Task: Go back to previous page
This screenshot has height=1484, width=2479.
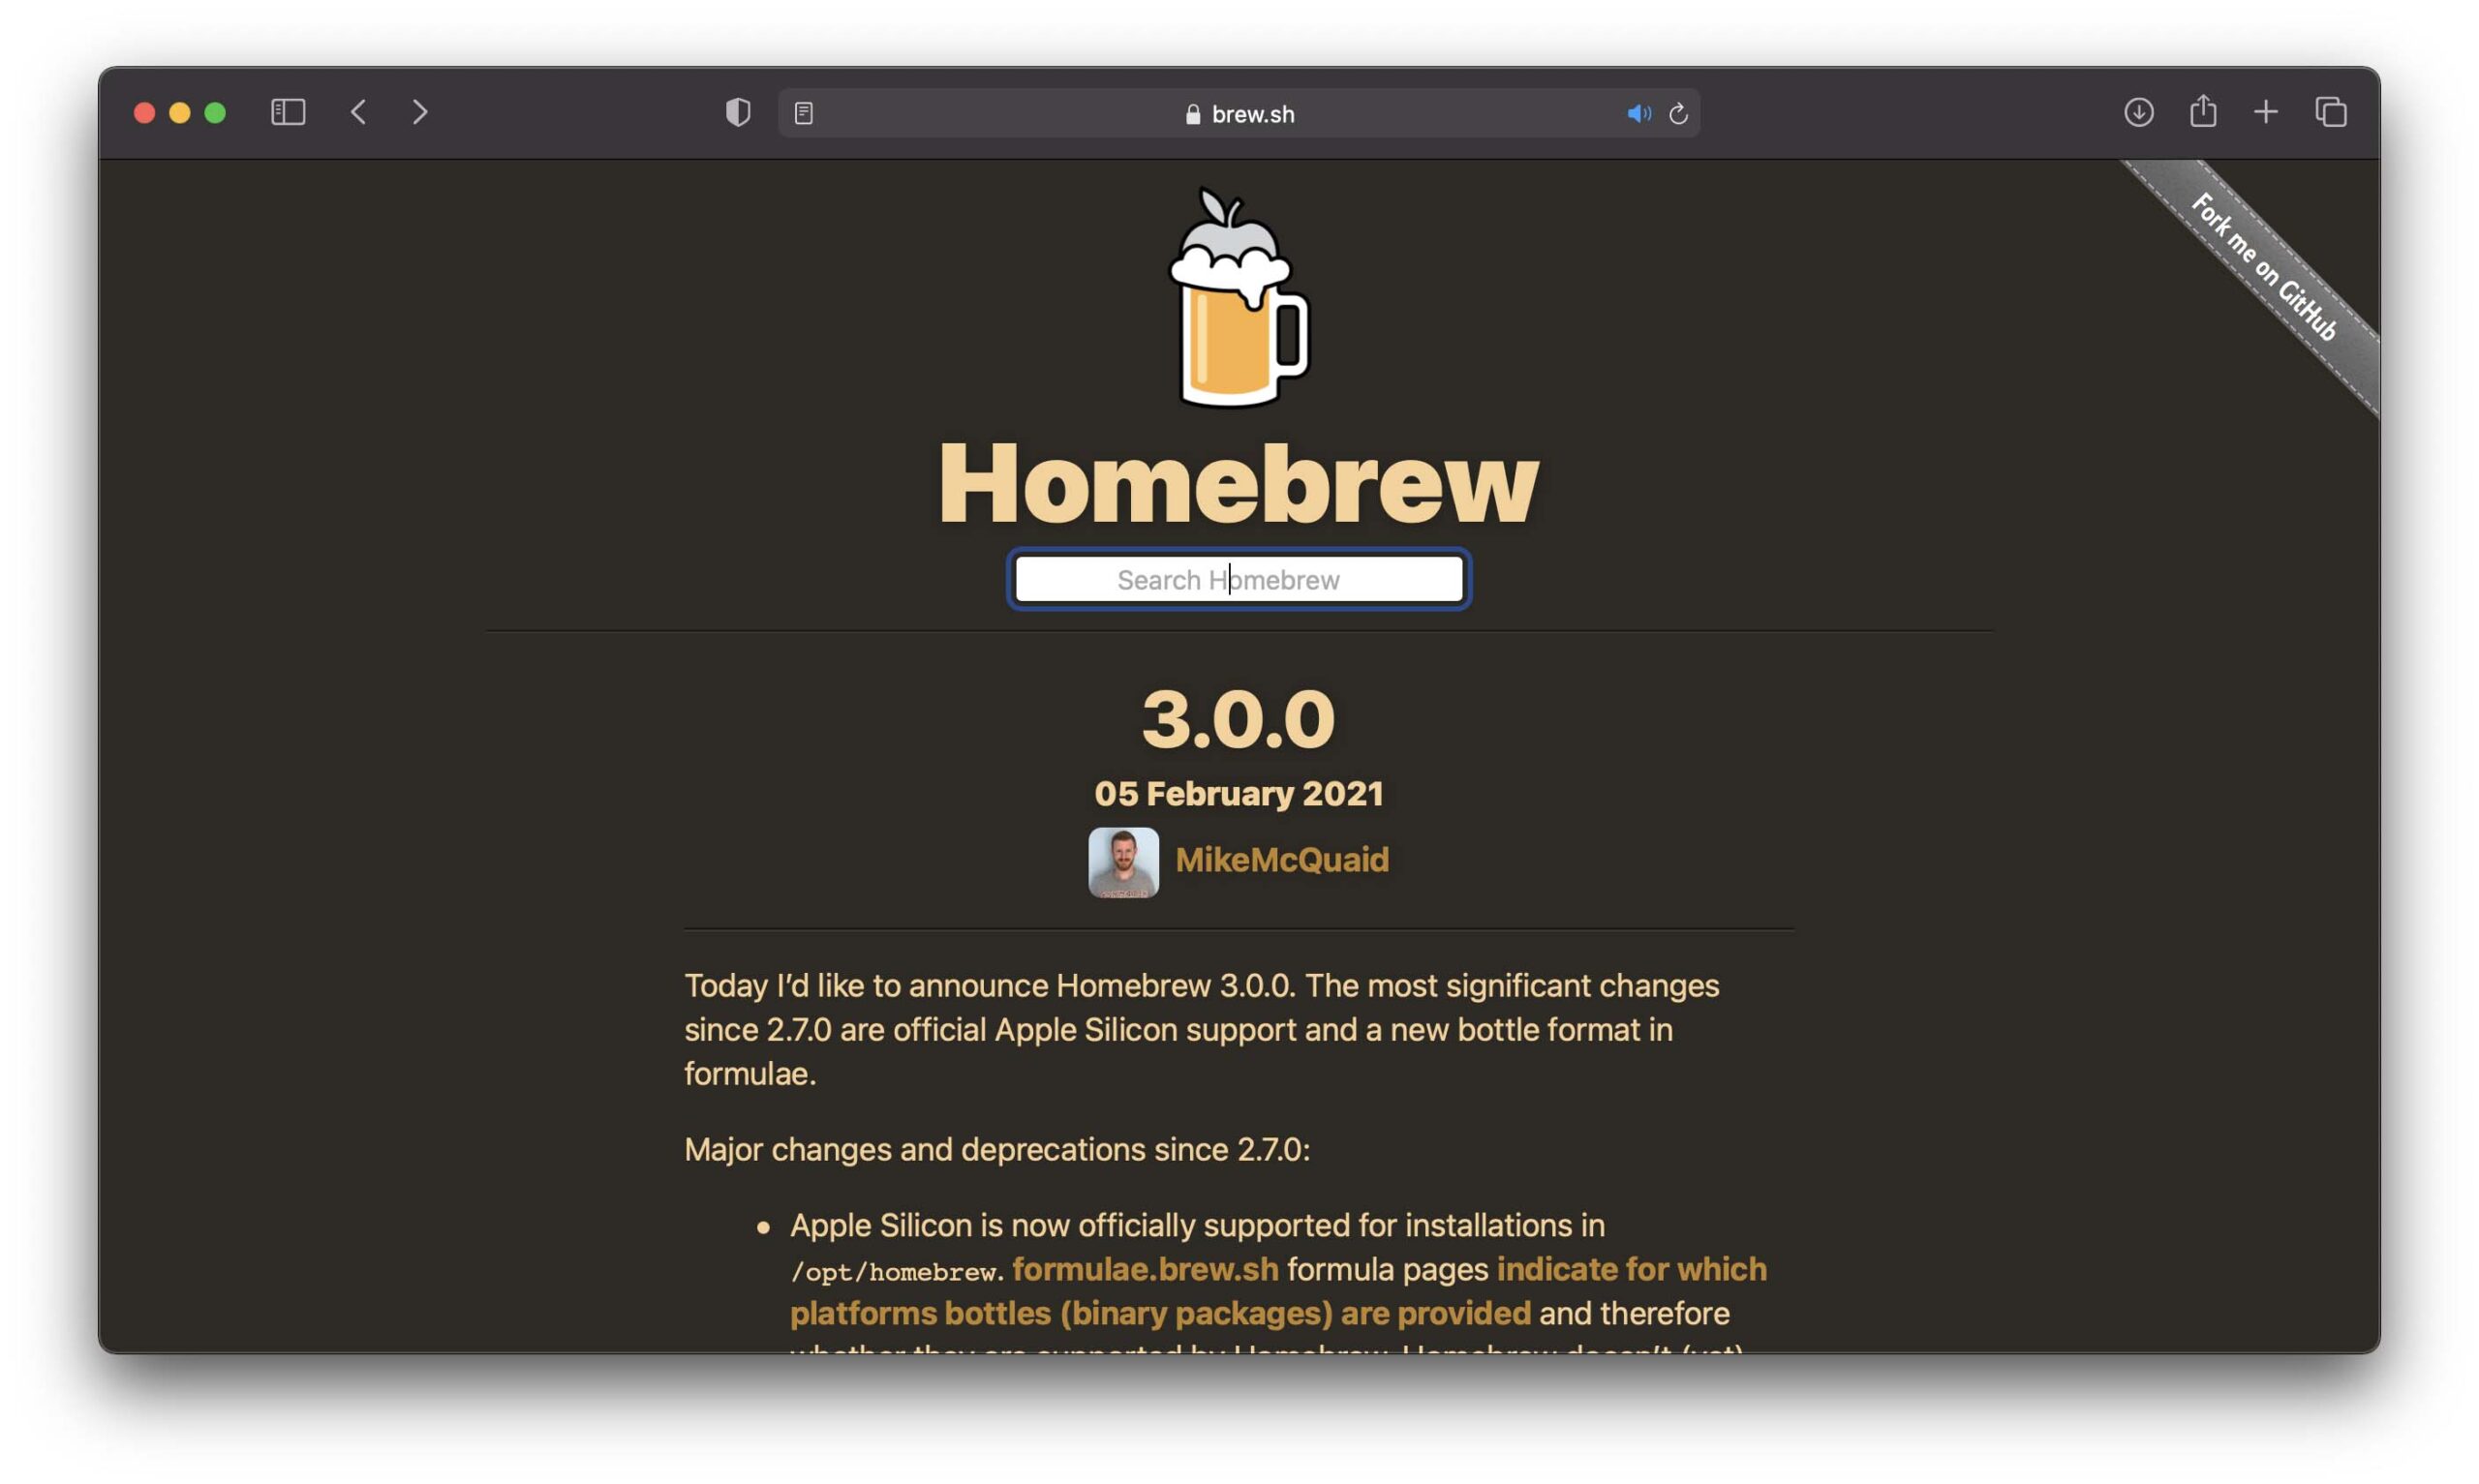Action: 359,112
